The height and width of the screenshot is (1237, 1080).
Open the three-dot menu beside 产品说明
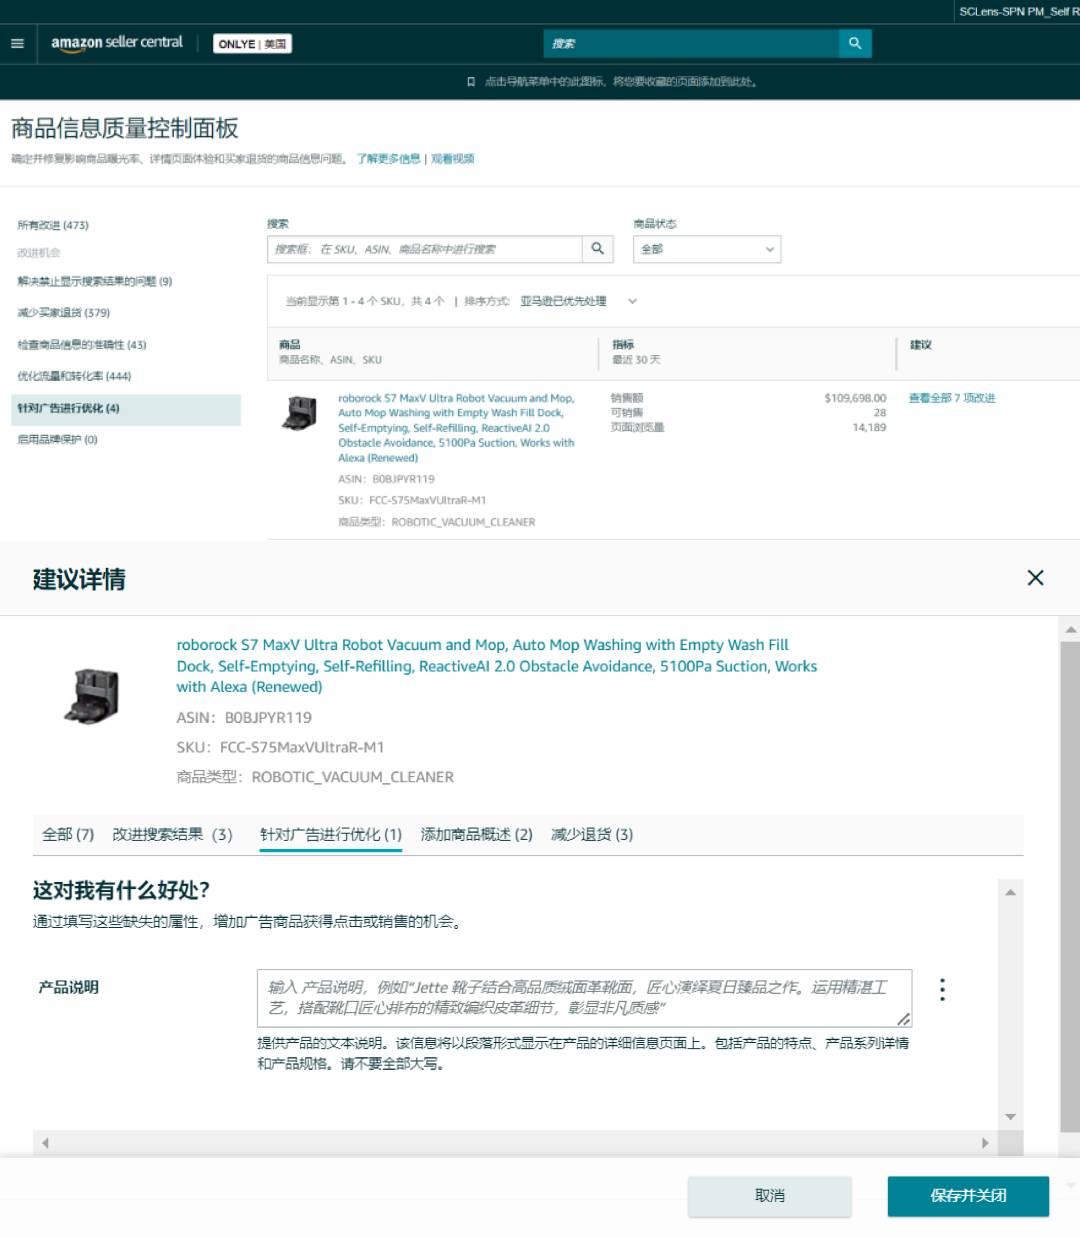pos(942,989)
